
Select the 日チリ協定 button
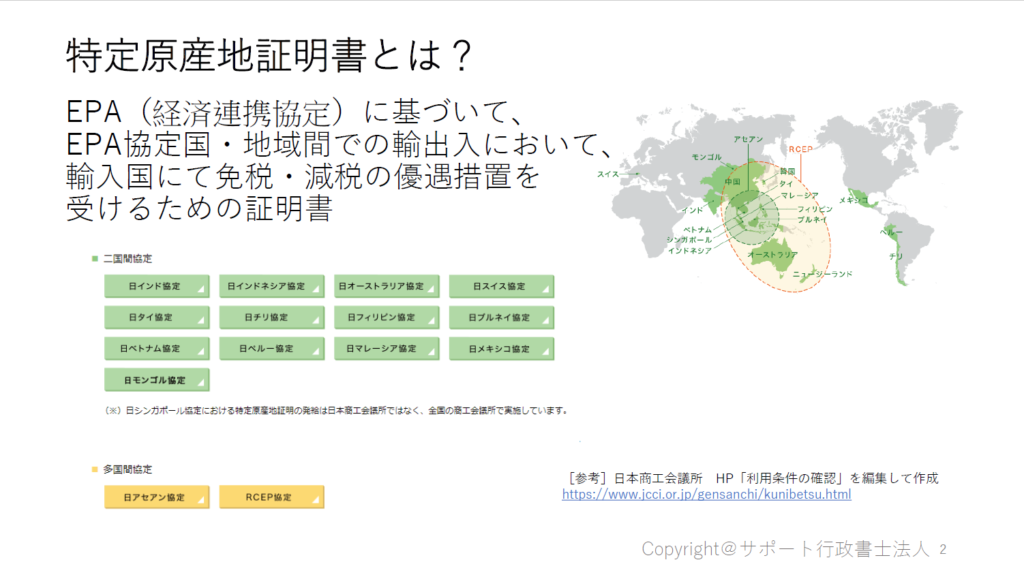pos(271,317)
